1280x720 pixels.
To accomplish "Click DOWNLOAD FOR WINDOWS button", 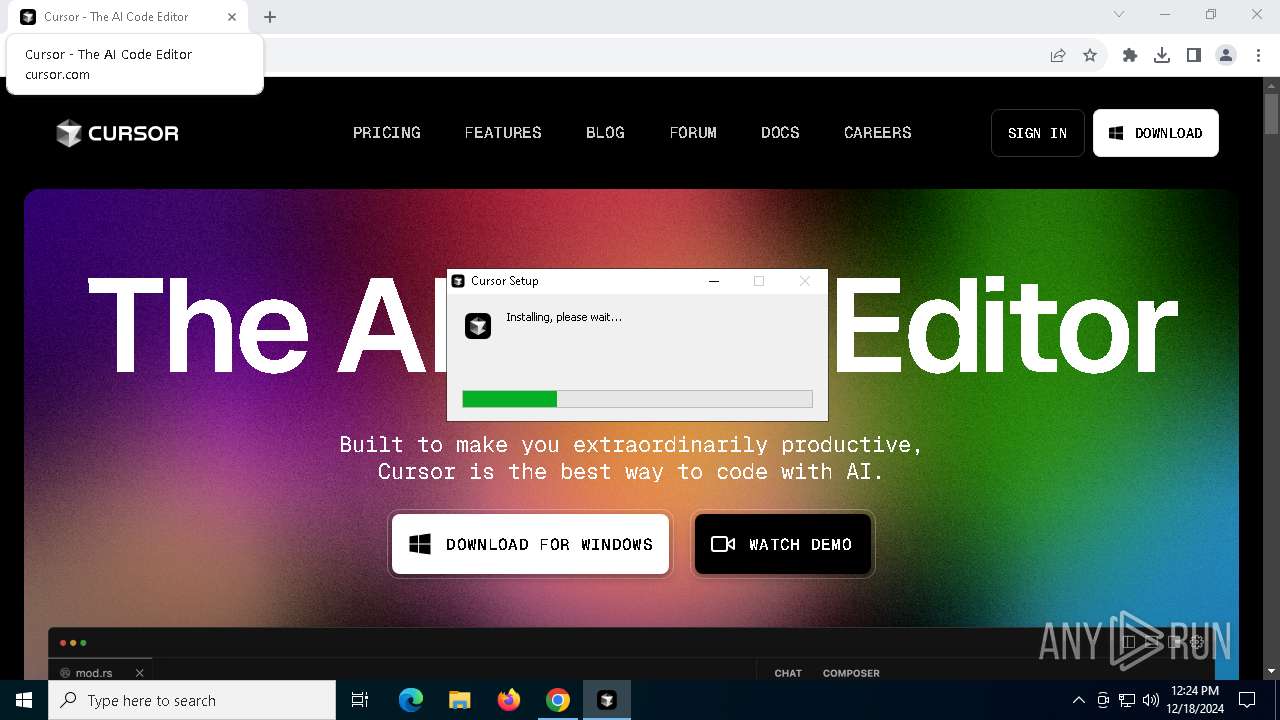I will (530, 544).
